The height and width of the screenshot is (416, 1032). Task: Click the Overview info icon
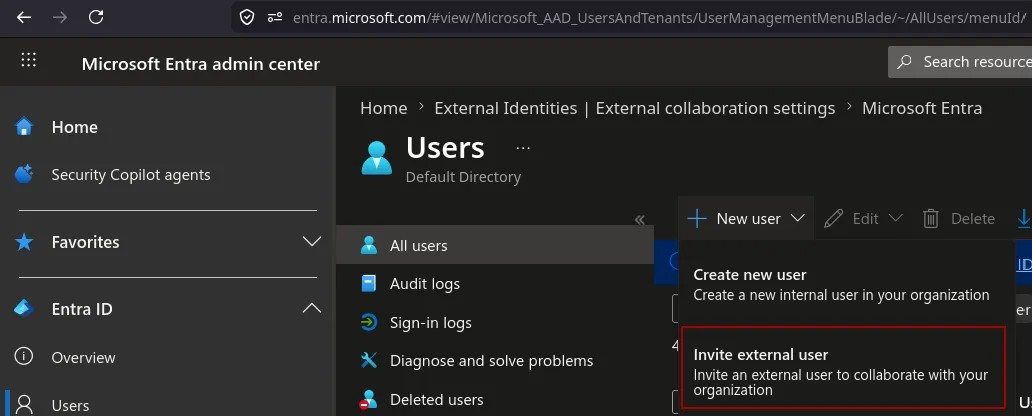click(x=24, y=357)
